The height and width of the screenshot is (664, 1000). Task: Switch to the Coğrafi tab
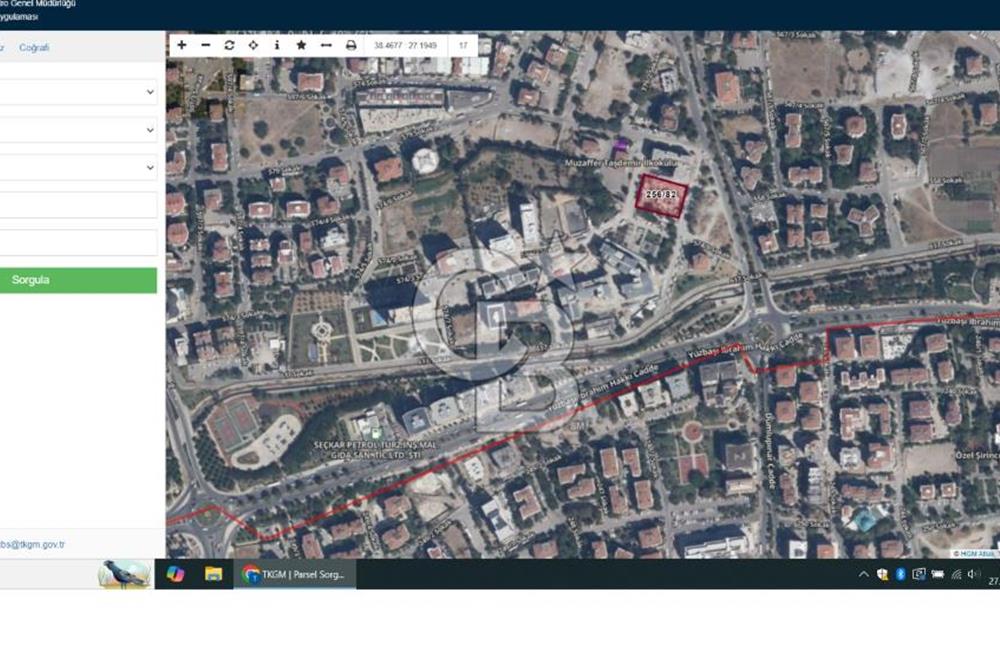pyautogui.click(x=34, y=48)
